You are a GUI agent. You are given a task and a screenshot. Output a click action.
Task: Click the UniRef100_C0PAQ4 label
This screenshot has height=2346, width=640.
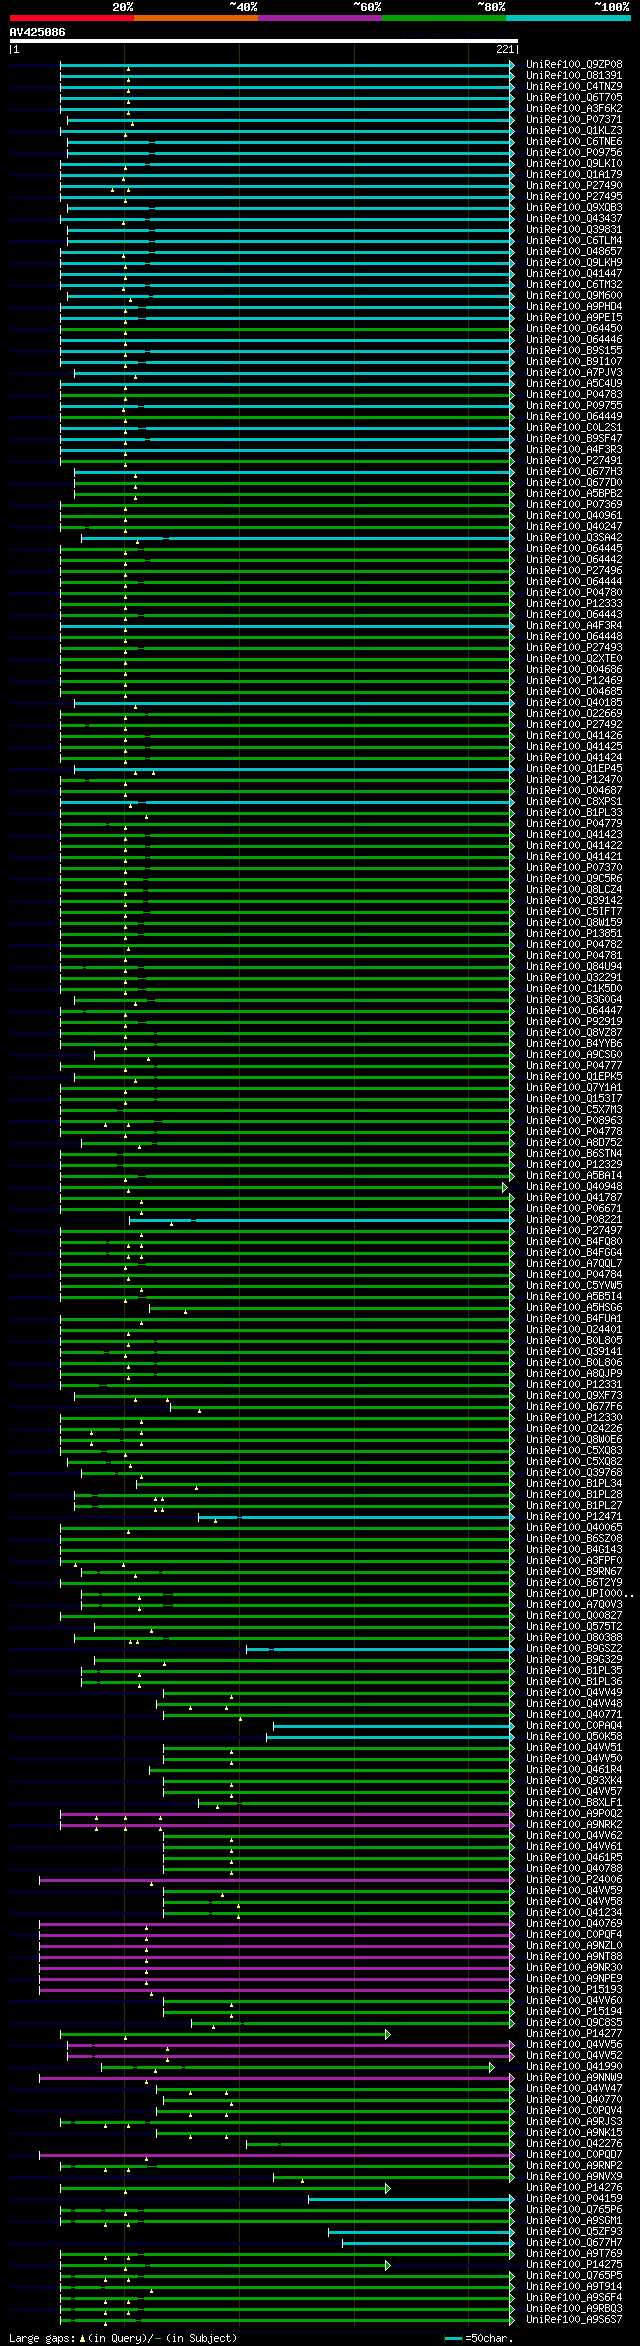(574, 1725)
